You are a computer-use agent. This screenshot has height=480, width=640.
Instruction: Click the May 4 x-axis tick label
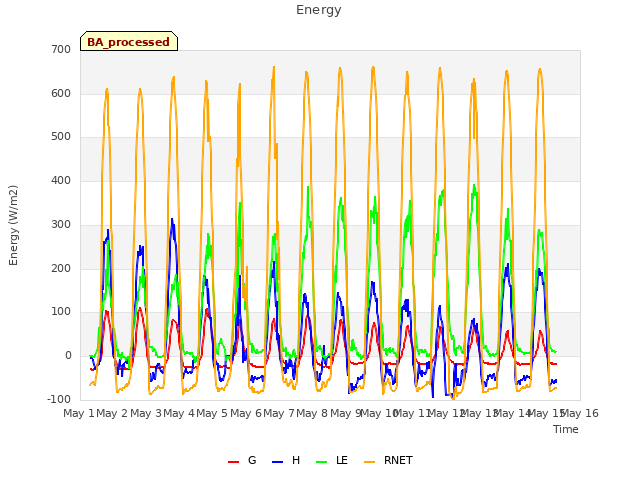pyautogui.click(x=179, y=413)
